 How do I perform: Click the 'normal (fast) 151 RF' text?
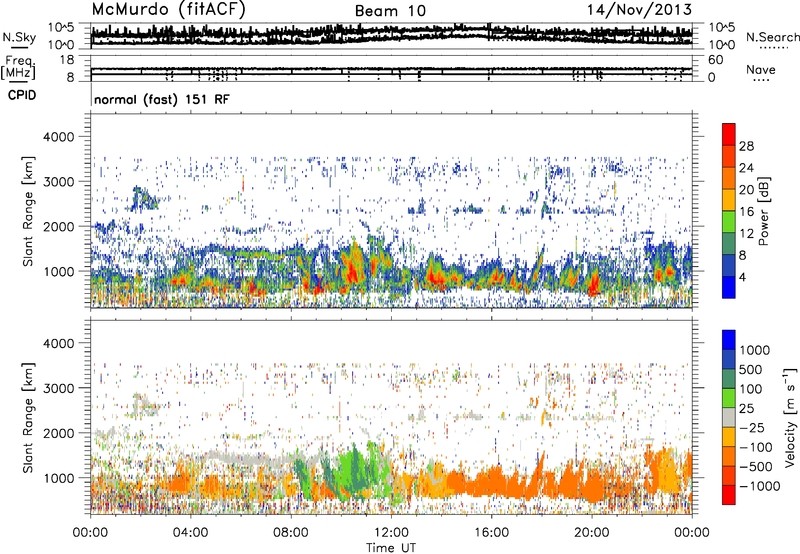pos(162,99)
